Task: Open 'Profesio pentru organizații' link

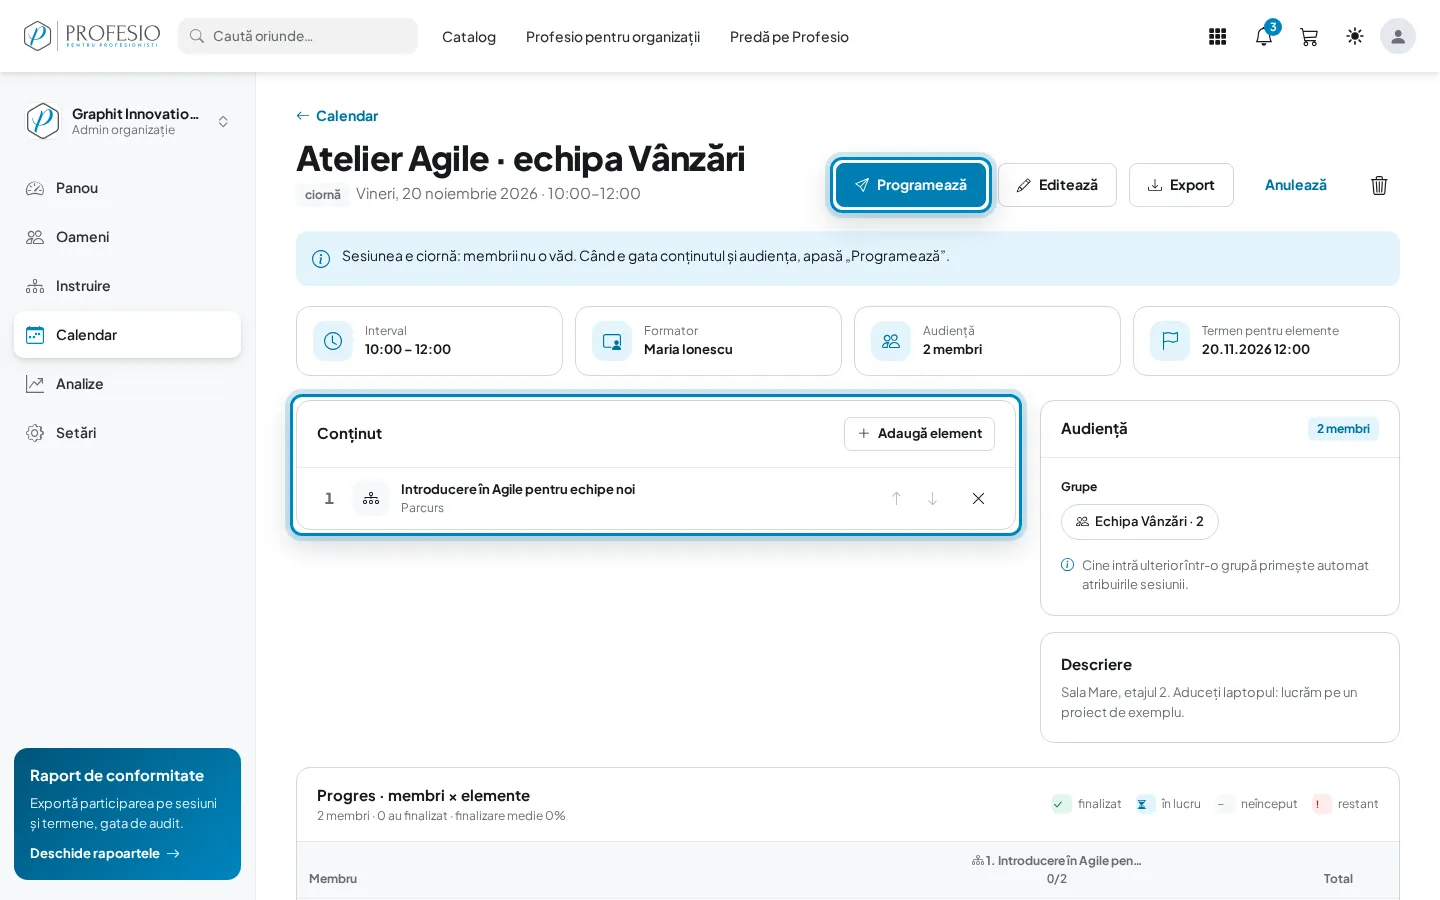Action: pyautogui.click(x=613, y=37)
